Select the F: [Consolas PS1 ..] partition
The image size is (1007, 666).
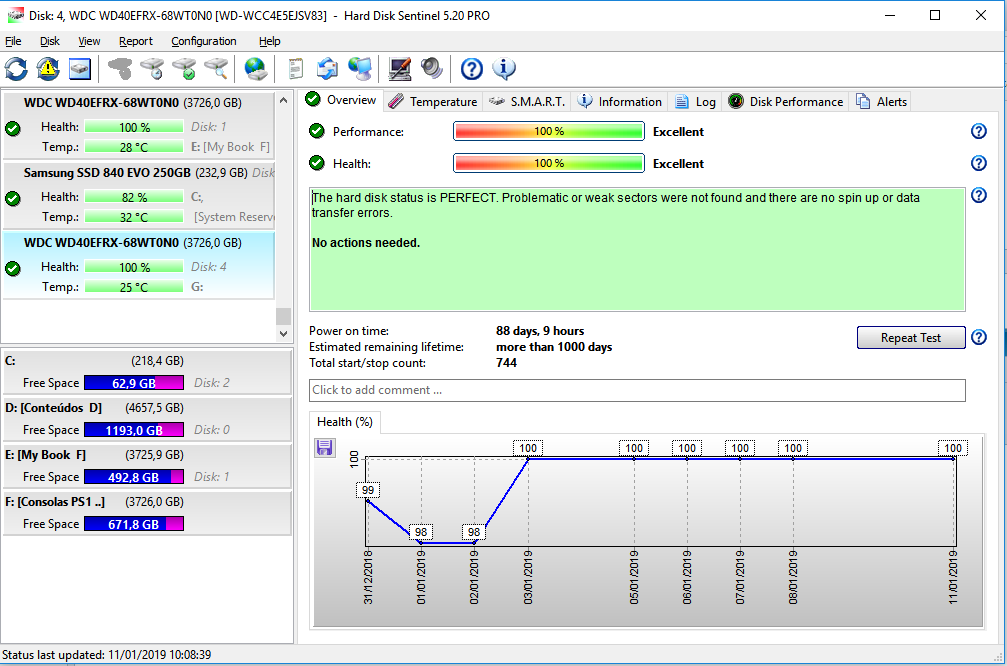tap(147, 513)
